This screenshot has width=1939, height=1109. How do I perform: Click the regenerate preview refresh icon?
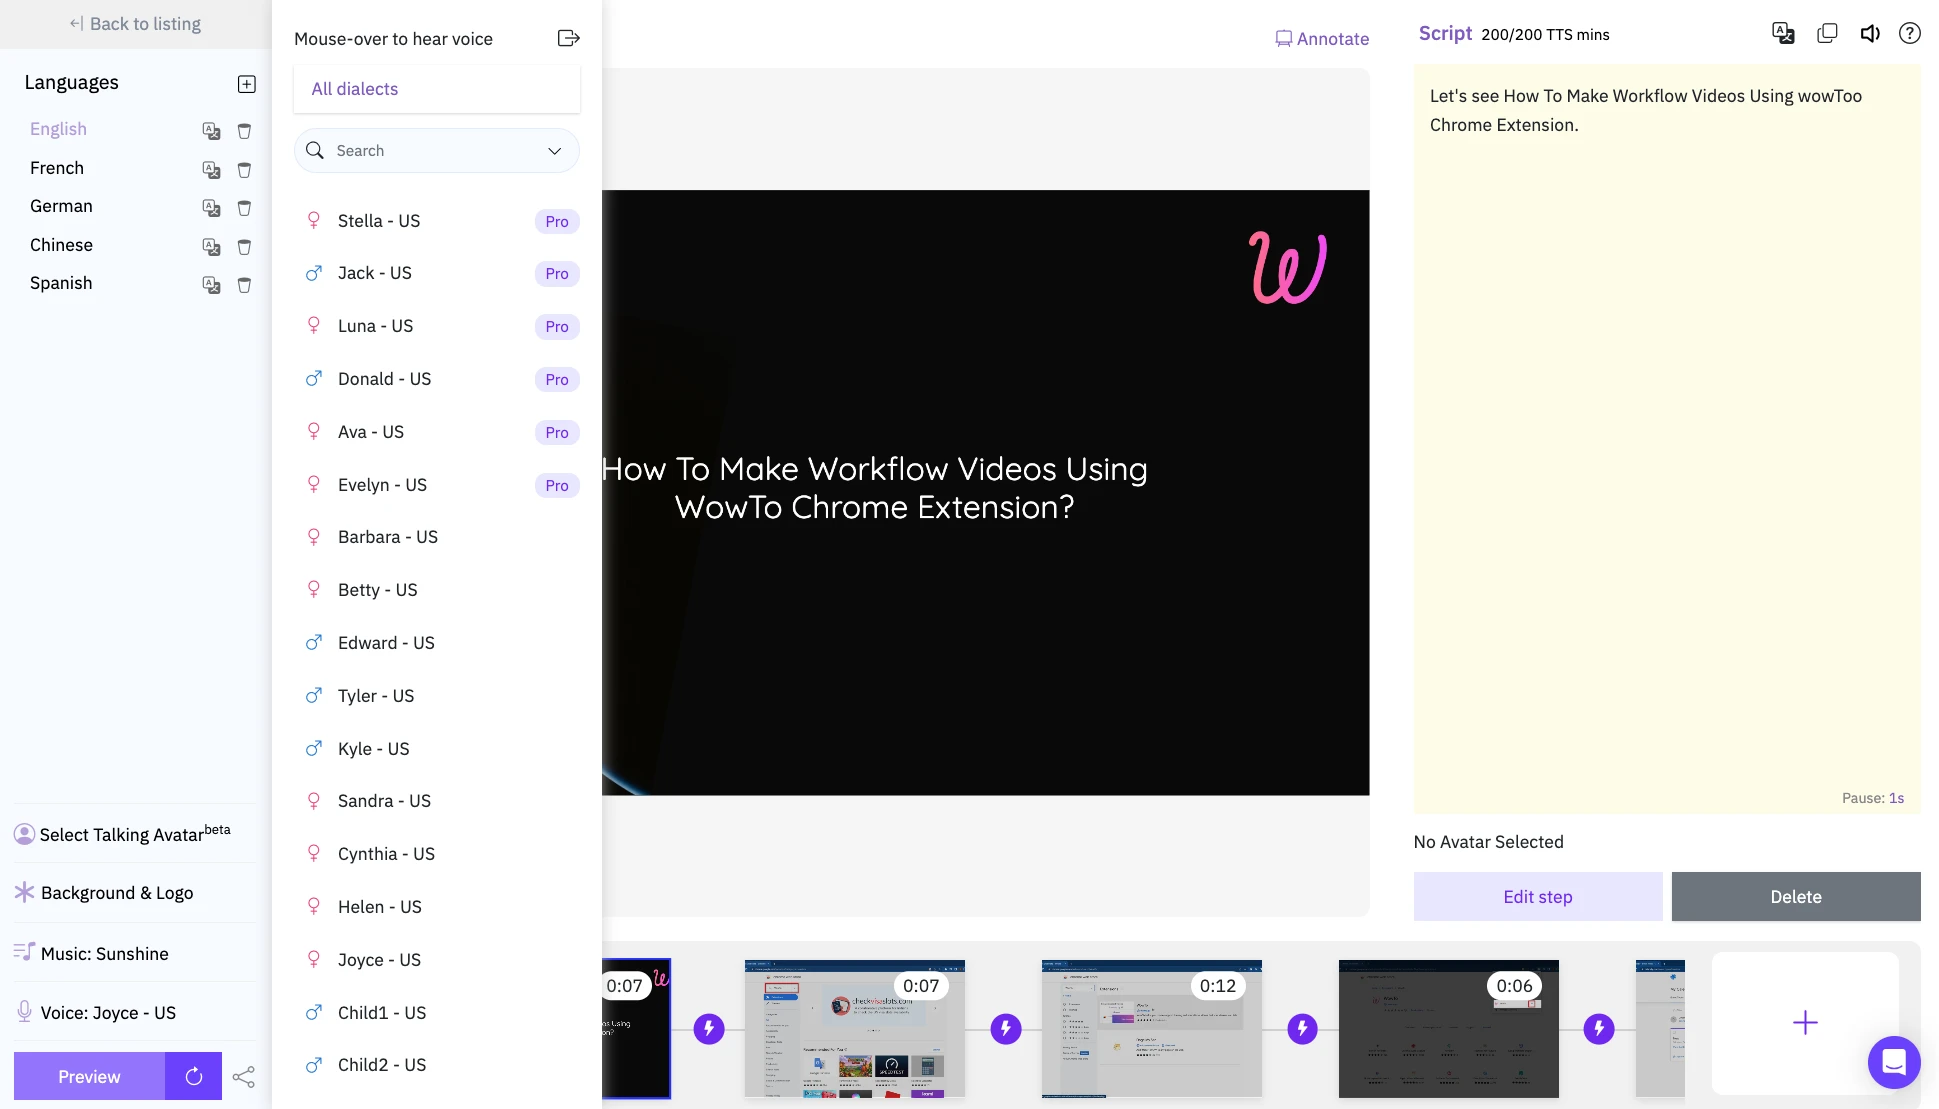194,1076
